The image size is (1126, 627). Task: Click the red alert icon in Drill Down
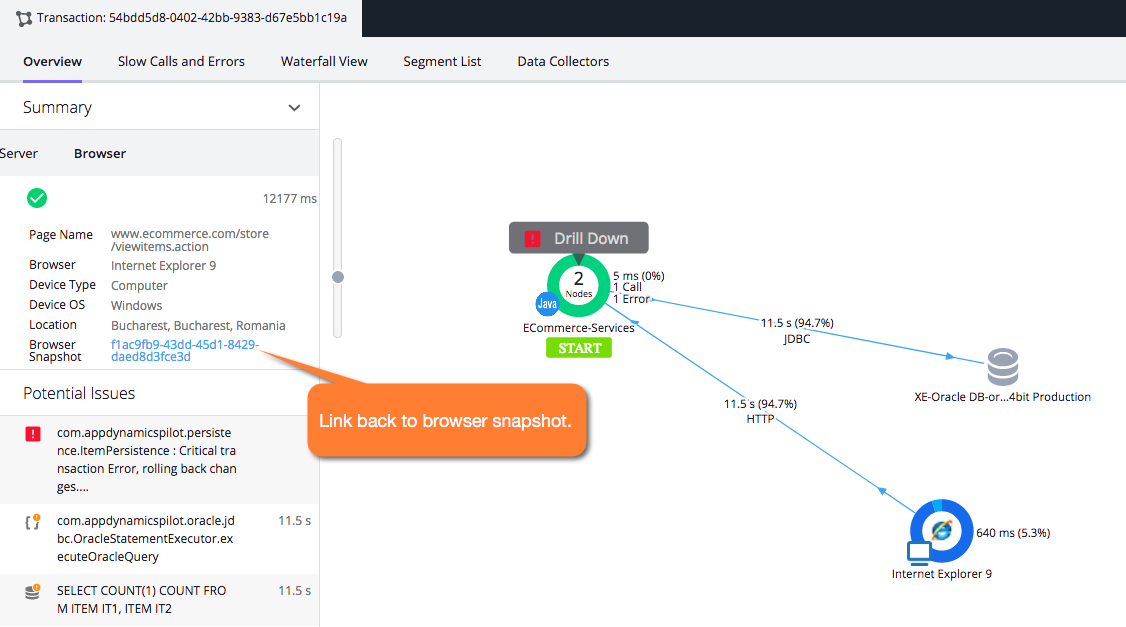pyautogui.click(x=532, y=238)
